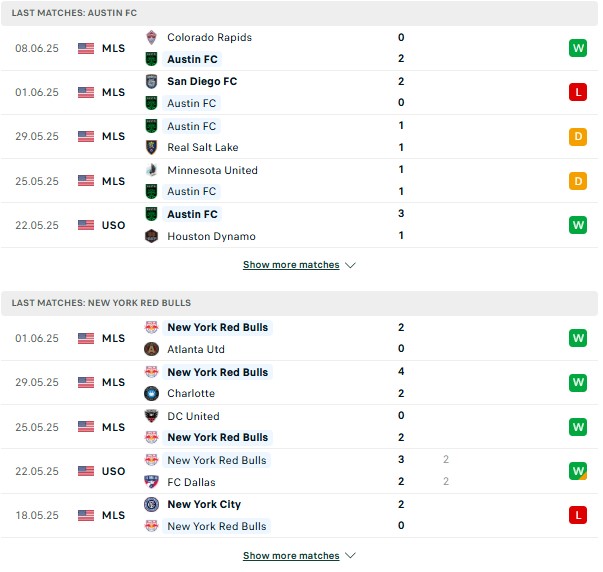Click the grey regular-time score beside FC Dallas
This screenshot has height=572, width=603.
click(x=446, y=481)
